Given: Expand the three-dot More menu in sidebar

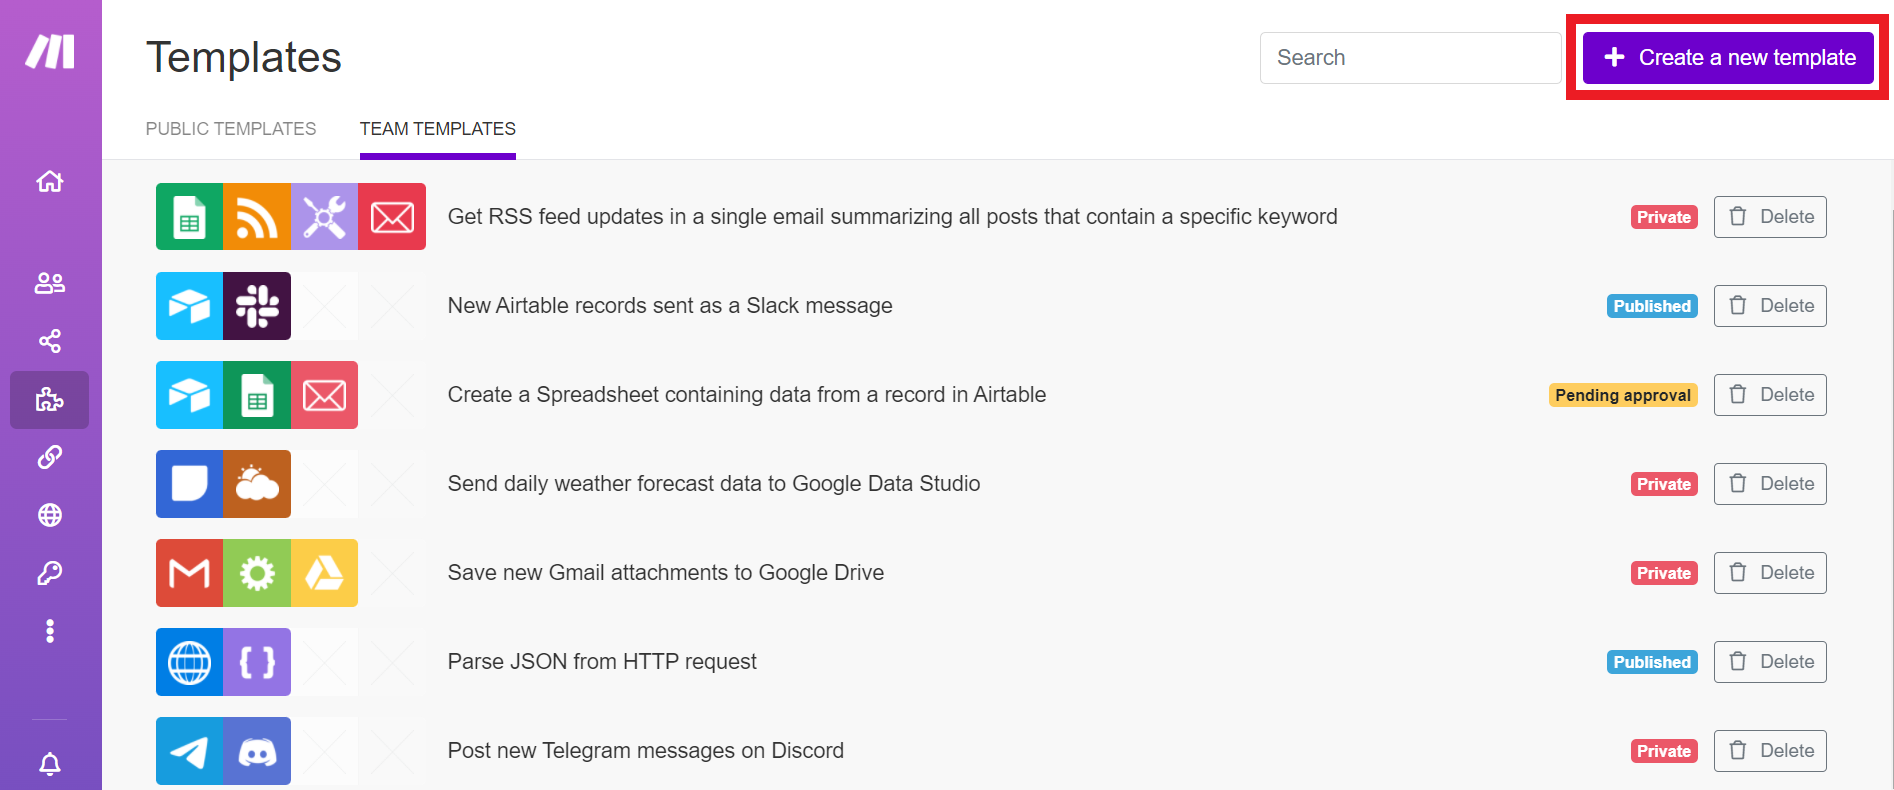Looking at the screenshot, I should [50, 631].
